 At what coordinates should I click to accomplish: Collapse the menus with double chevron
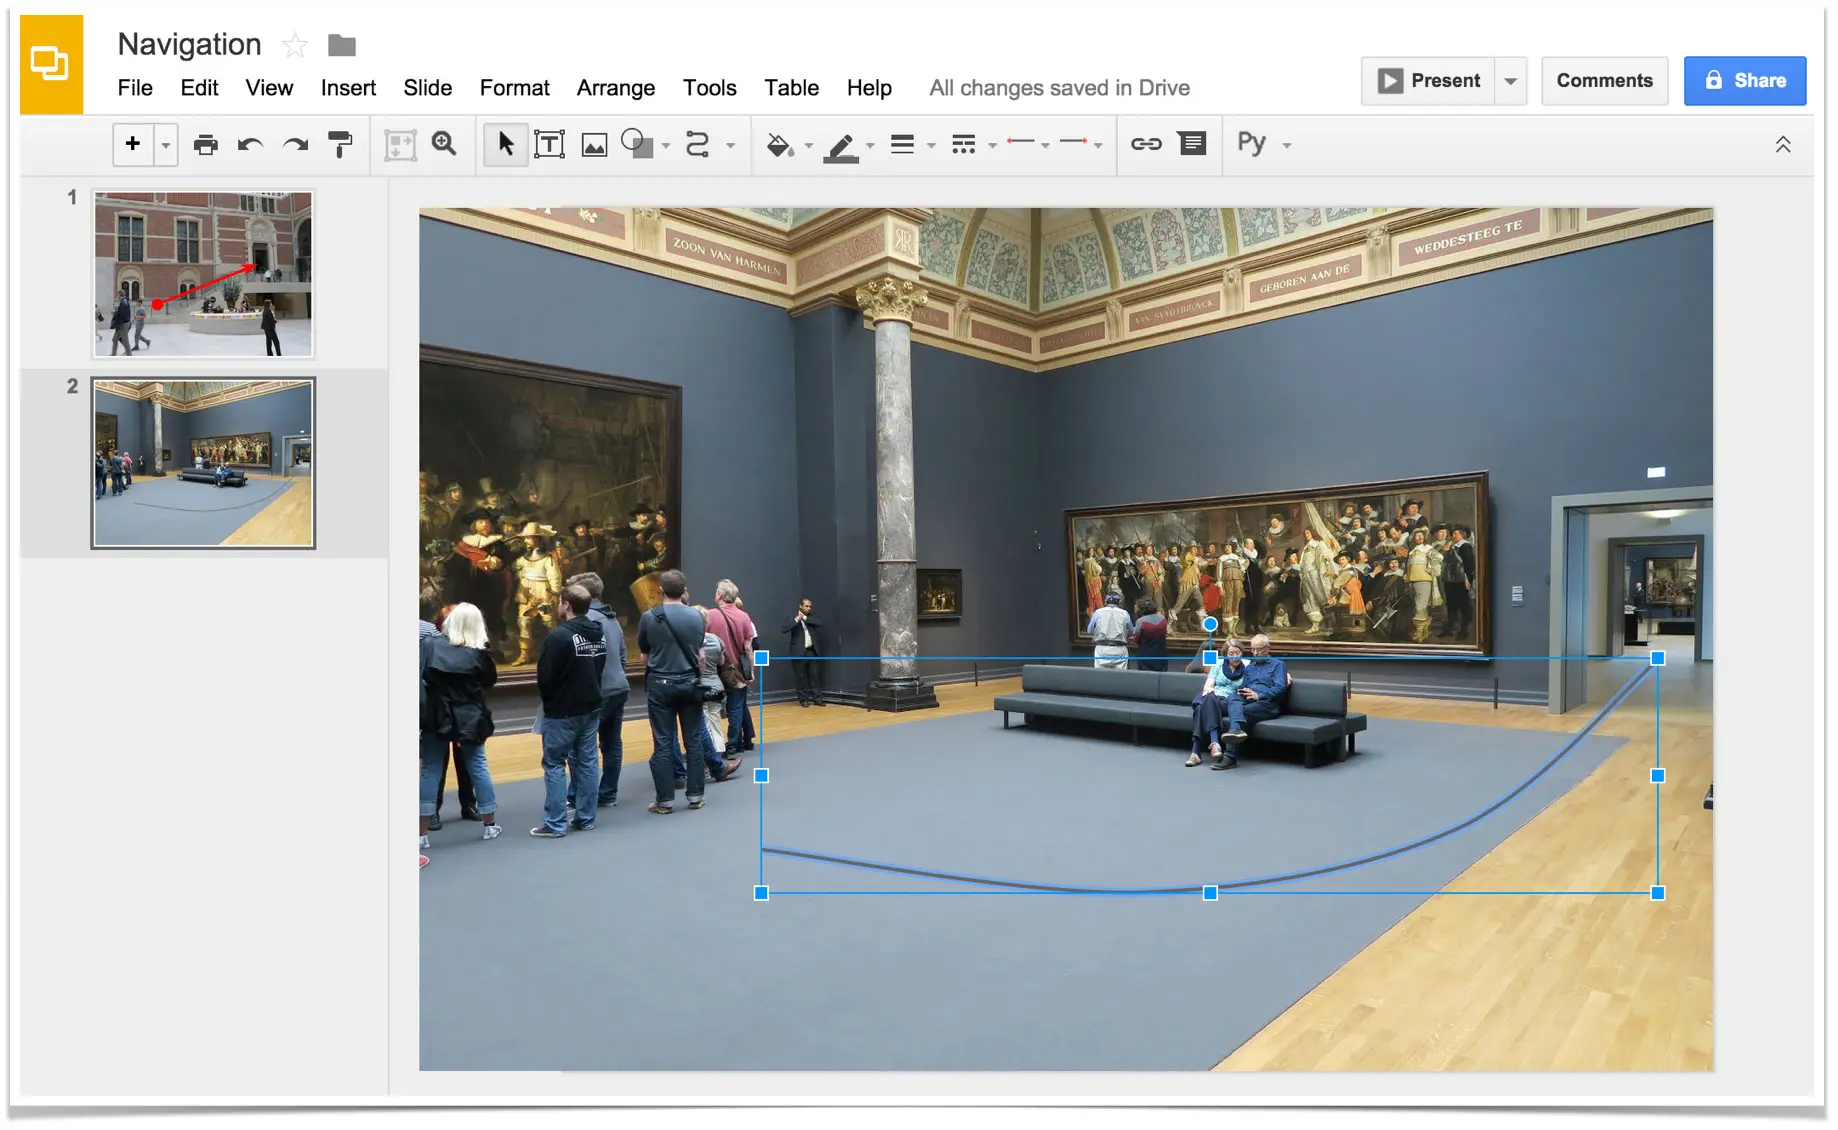(1783, 145)
